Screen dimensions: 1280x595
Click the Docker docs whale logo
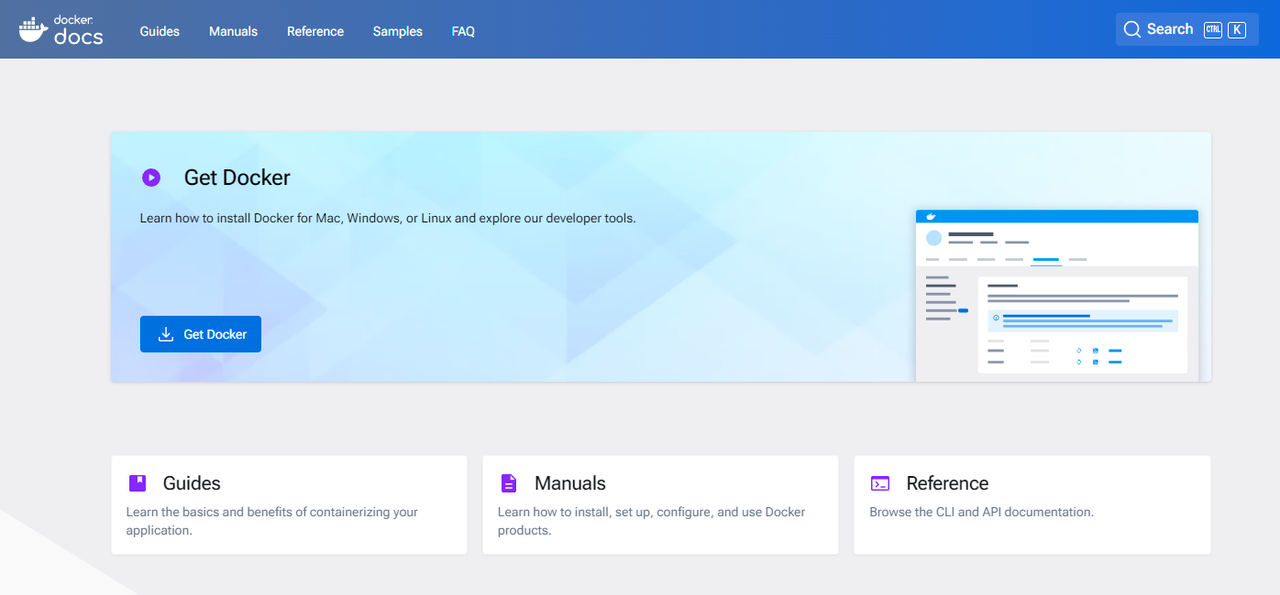point(60,29)
